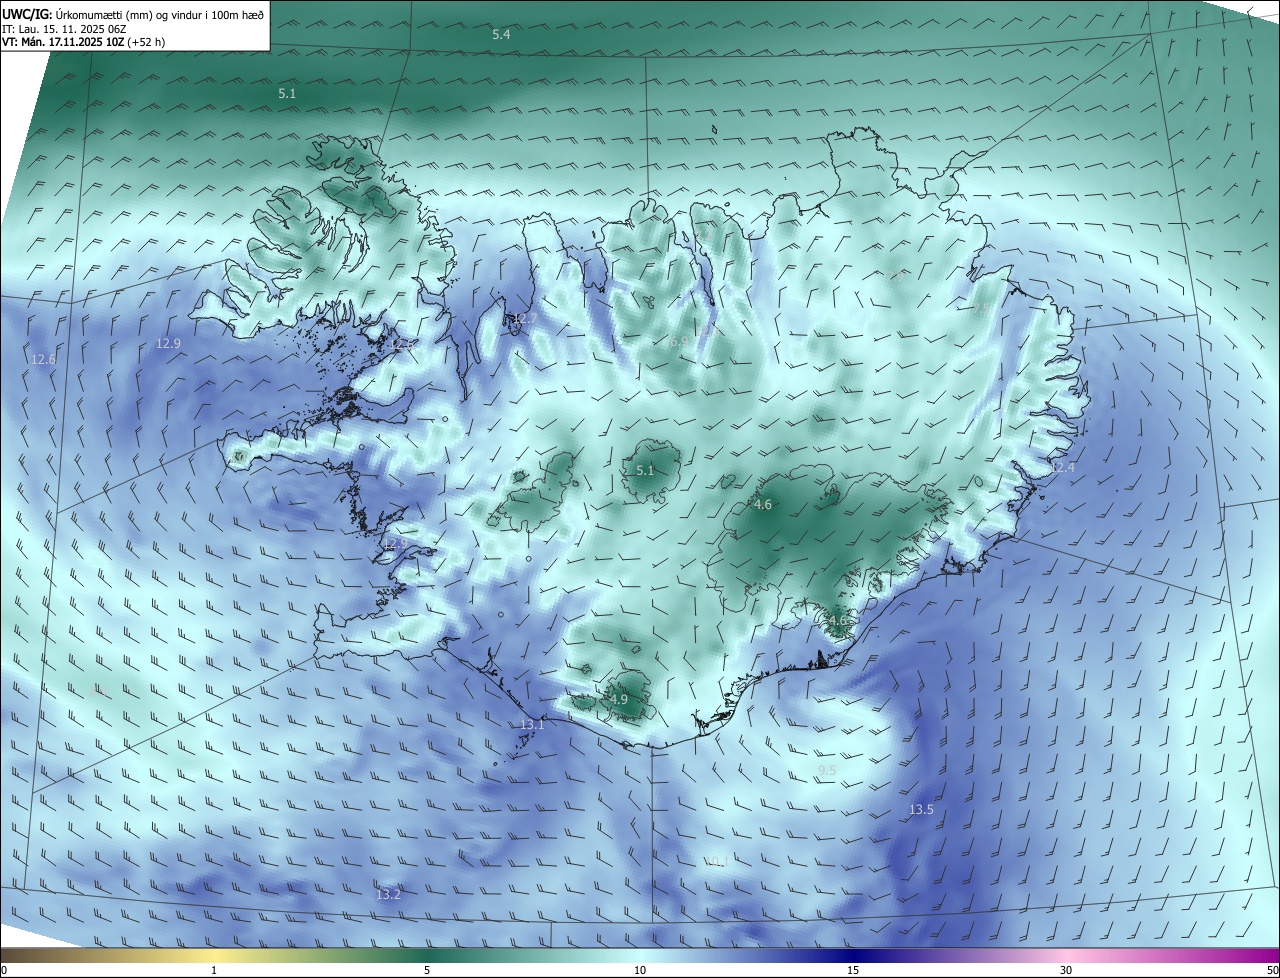Click the 12.6 value inside the Breiðafjörður bay
The width and height of the screenshot is (1280, 978).
pyautogui.click(x=402, y=344)
